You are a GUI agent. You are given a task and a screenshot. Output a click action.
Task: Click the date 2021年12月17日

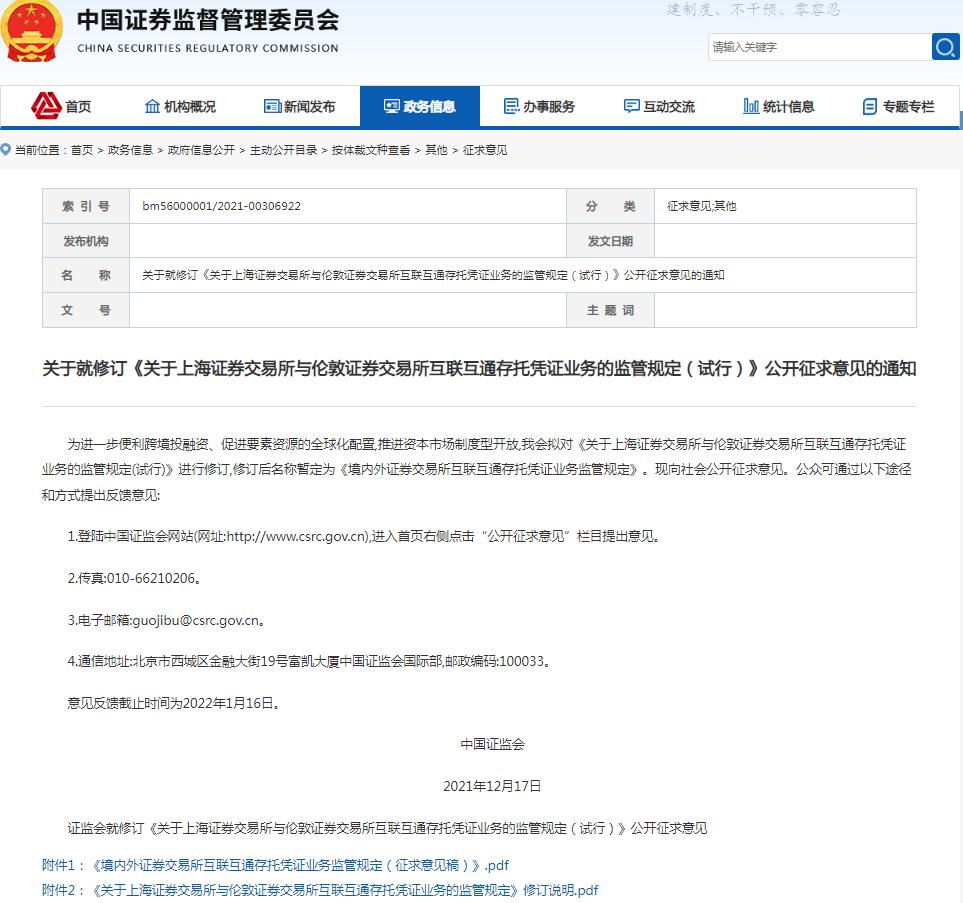[493, 786]
